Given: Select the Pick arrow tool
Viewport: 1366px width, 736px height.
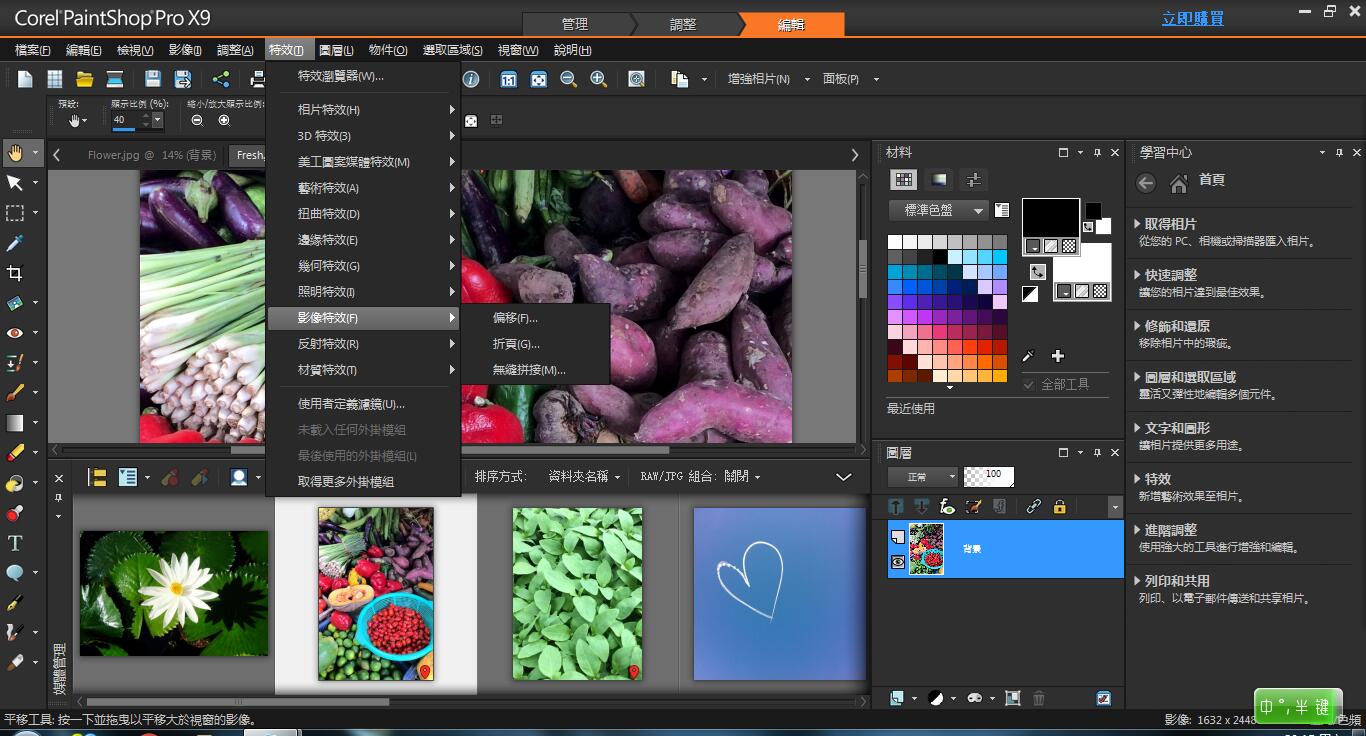Looking at the screenshot, I should [15, 183].
